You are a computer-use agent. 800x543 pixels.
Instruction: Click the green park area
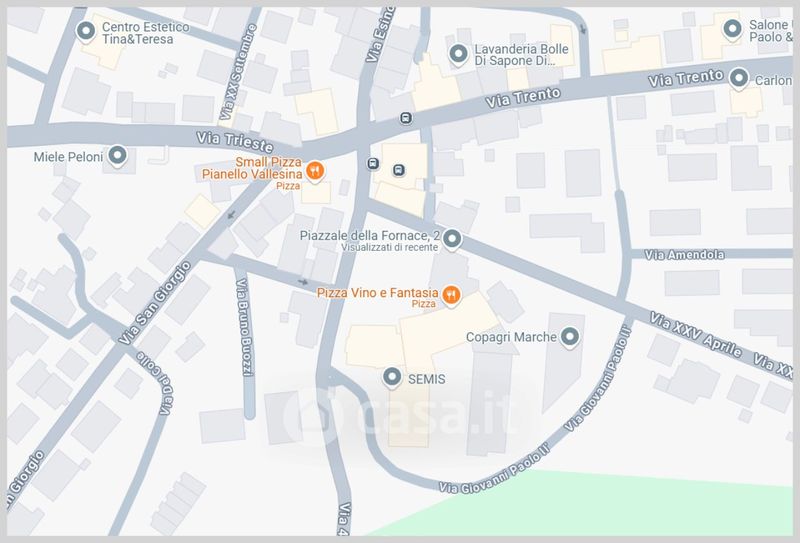638,505
